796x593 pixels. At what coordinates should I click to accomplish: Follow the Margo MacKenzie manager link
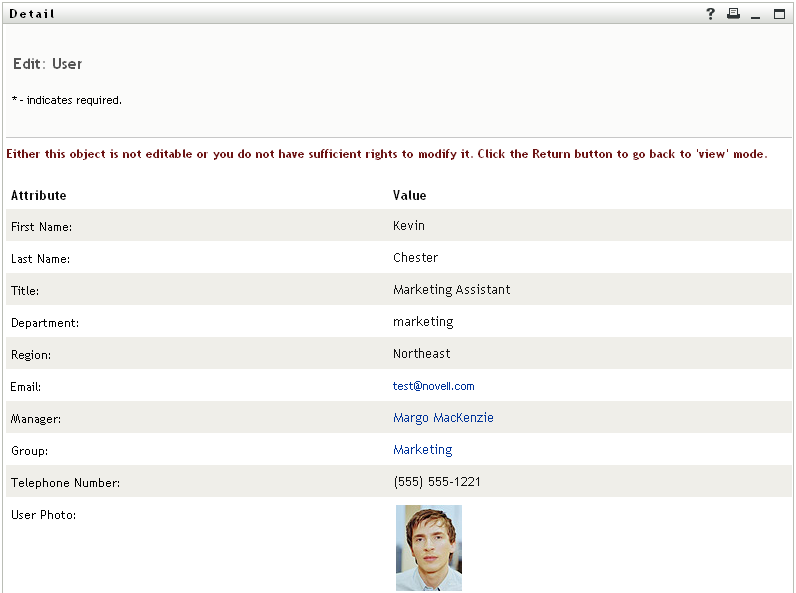pyautogui.click(x=443, y=418)
